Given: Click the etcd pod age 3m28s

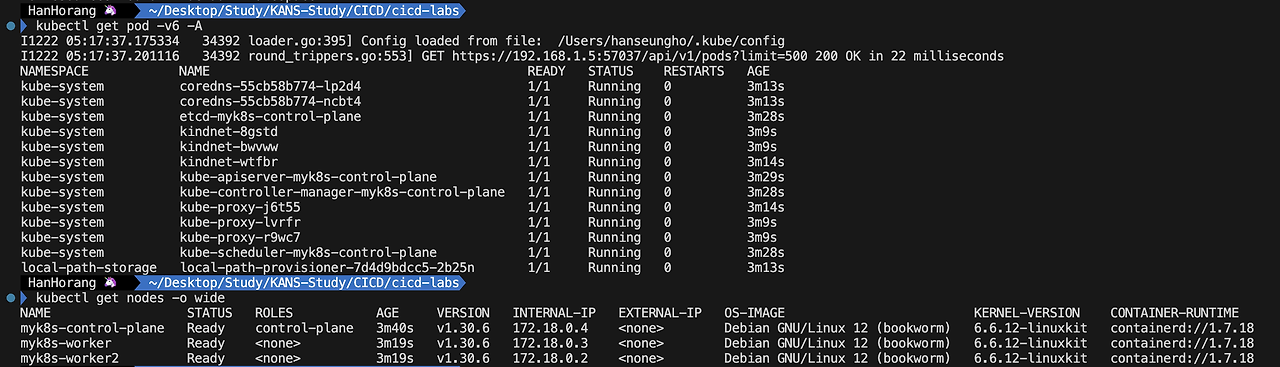Looking at the screenshot, I should coord(766,116).
